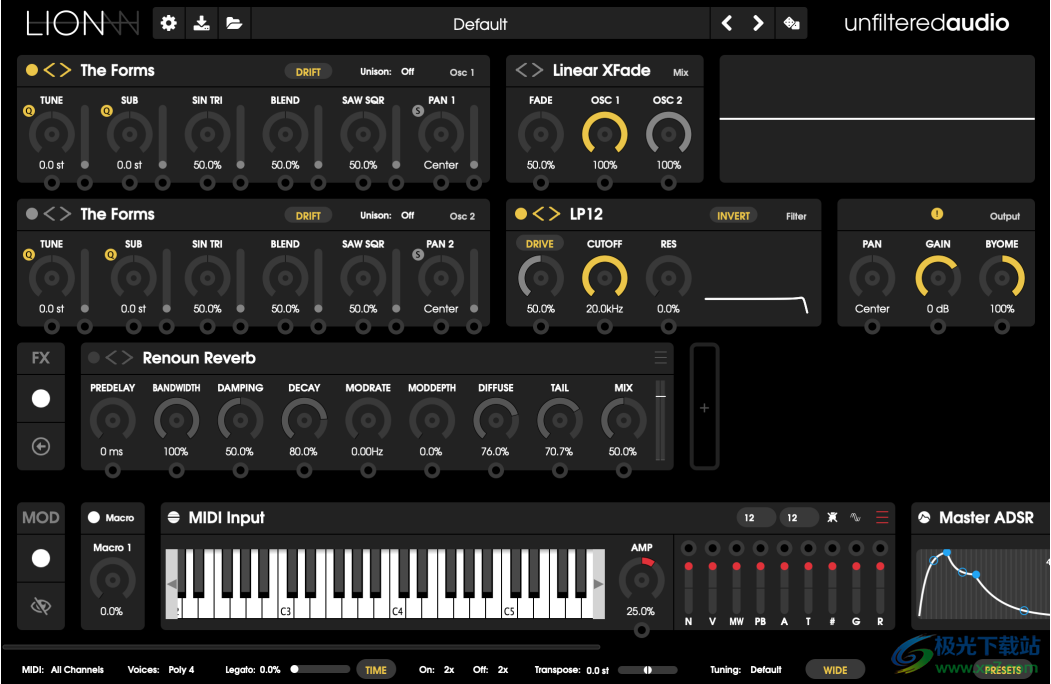Image resolution: width=1051 pixels, height=684 pixels.
Task: Click the save preset download icon
Action: 201,23
